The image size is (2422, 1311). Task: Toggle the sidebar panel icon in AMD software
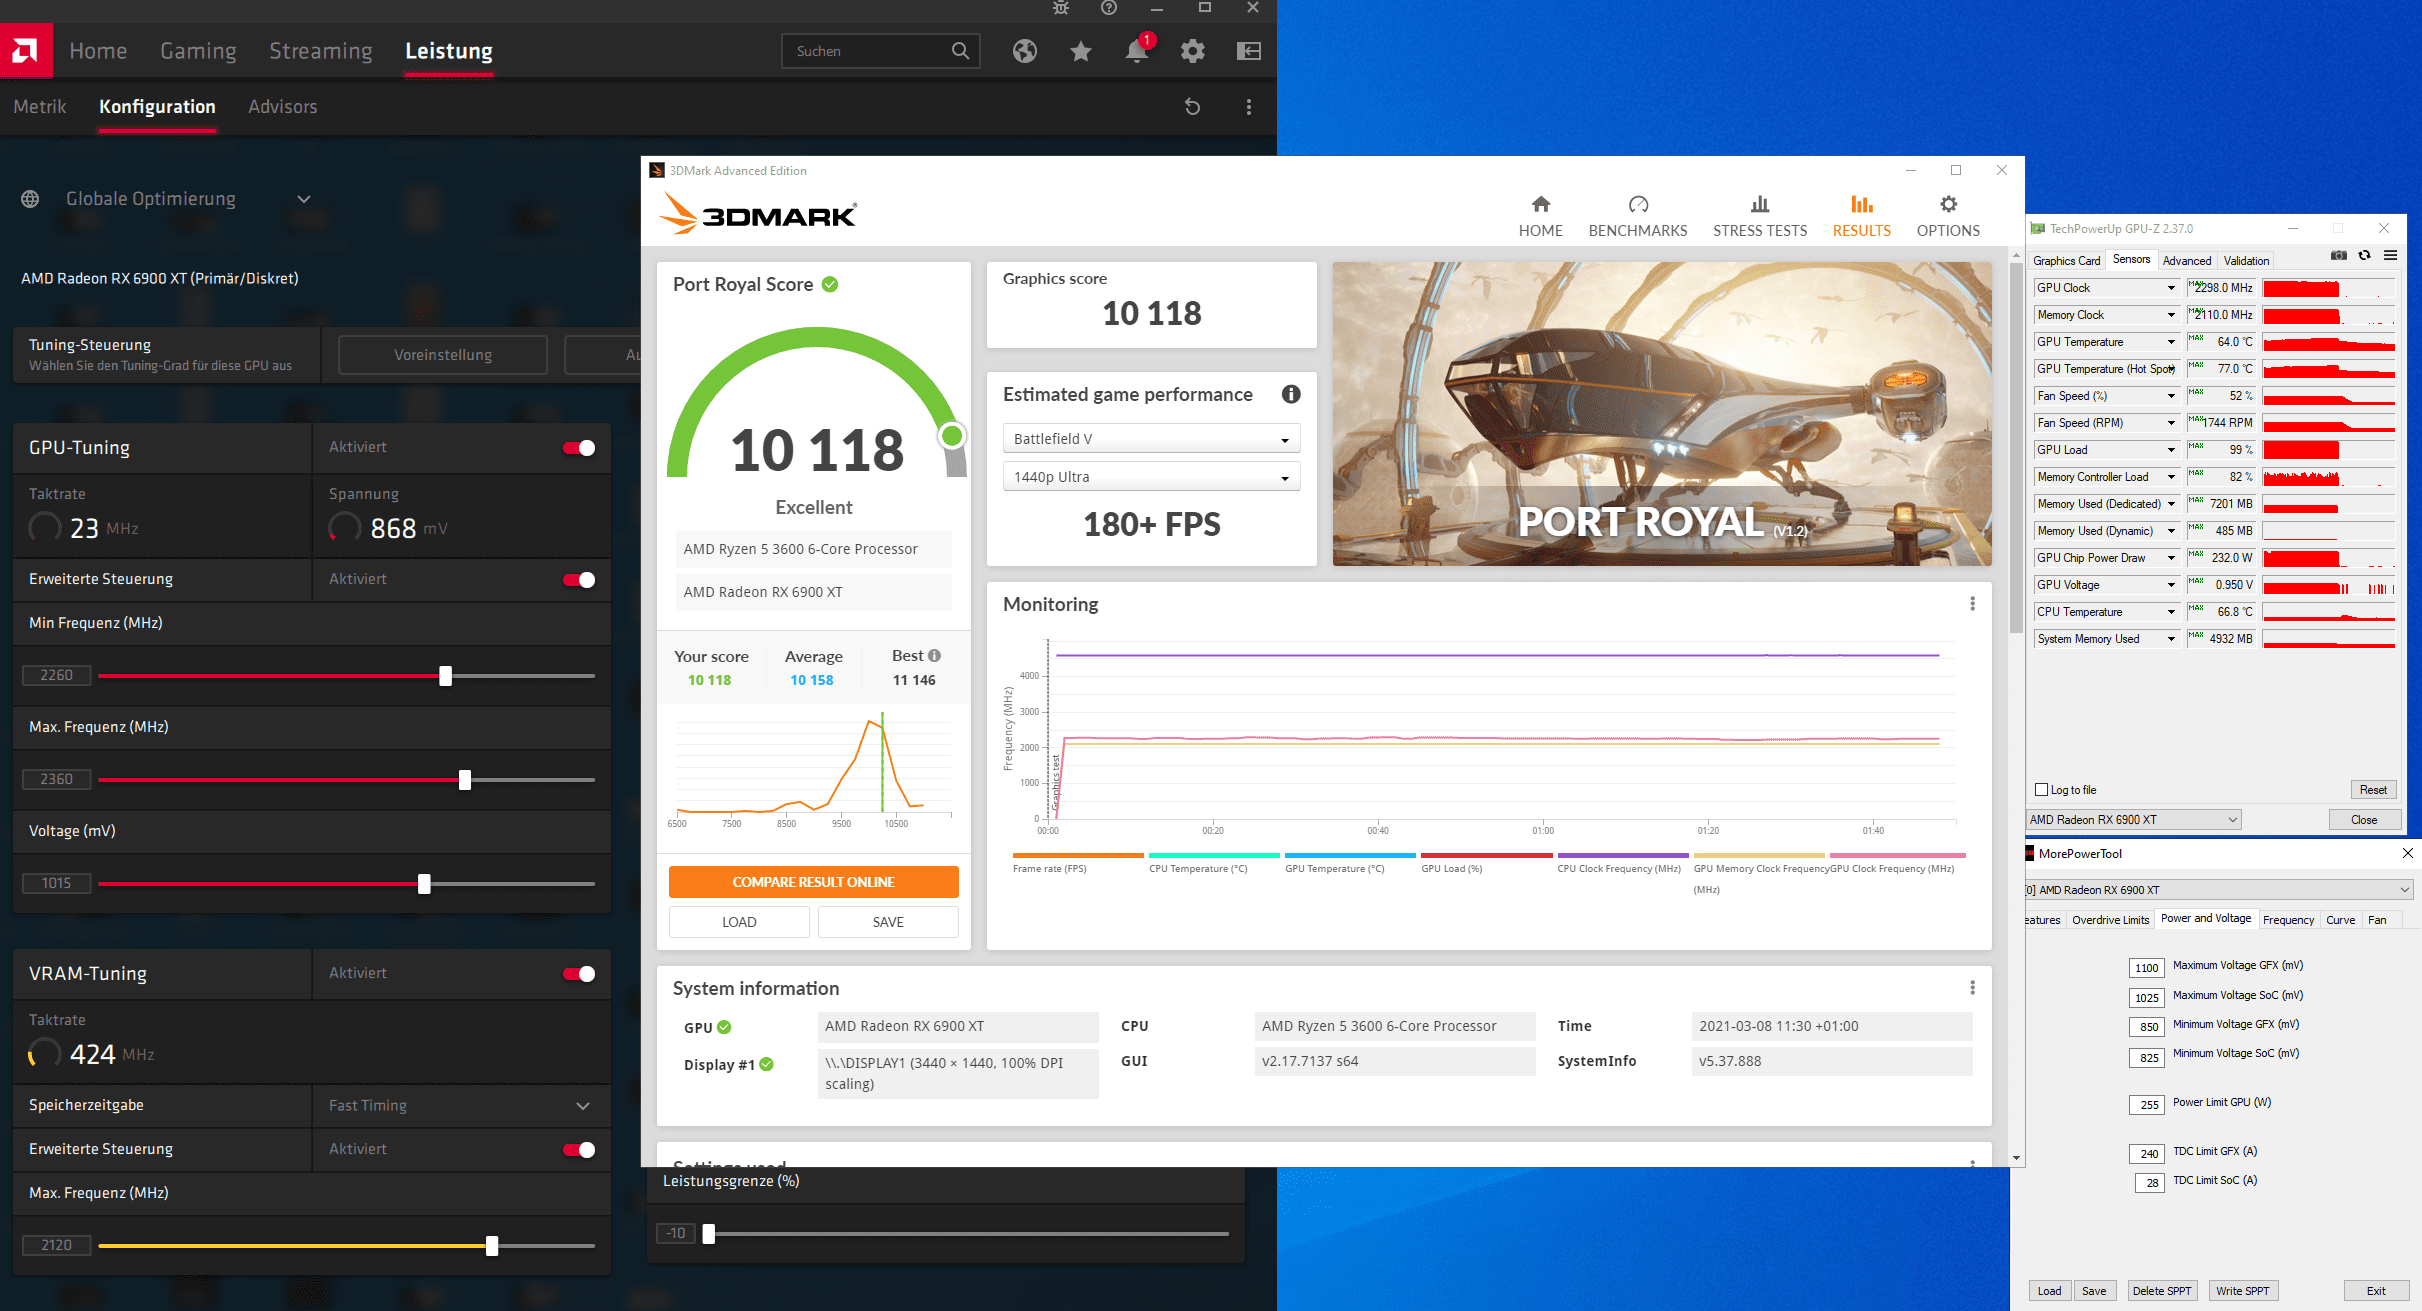pos(1249,51)
